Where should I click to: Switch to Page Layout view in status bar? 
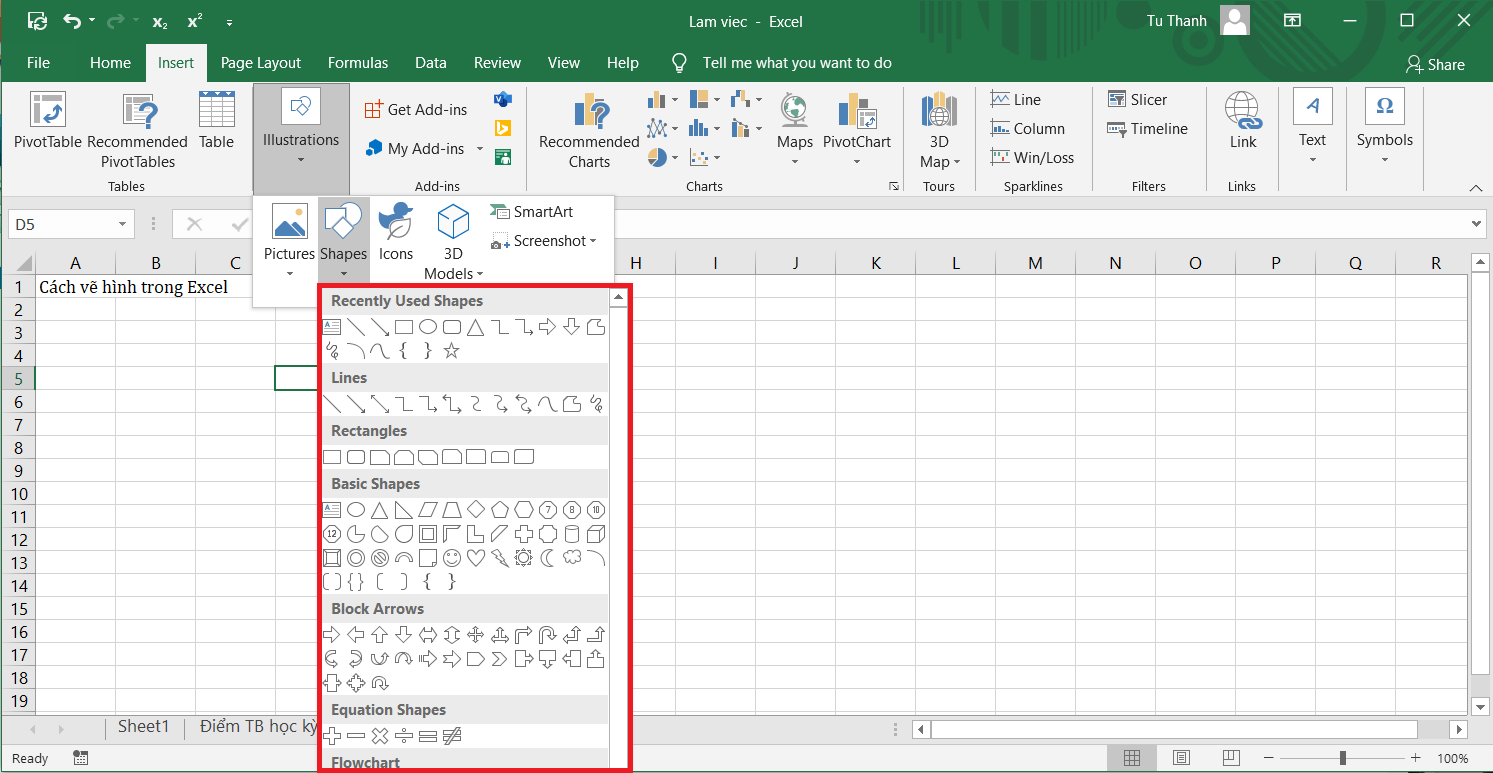pyautogui.click(x=1181, y=758)
